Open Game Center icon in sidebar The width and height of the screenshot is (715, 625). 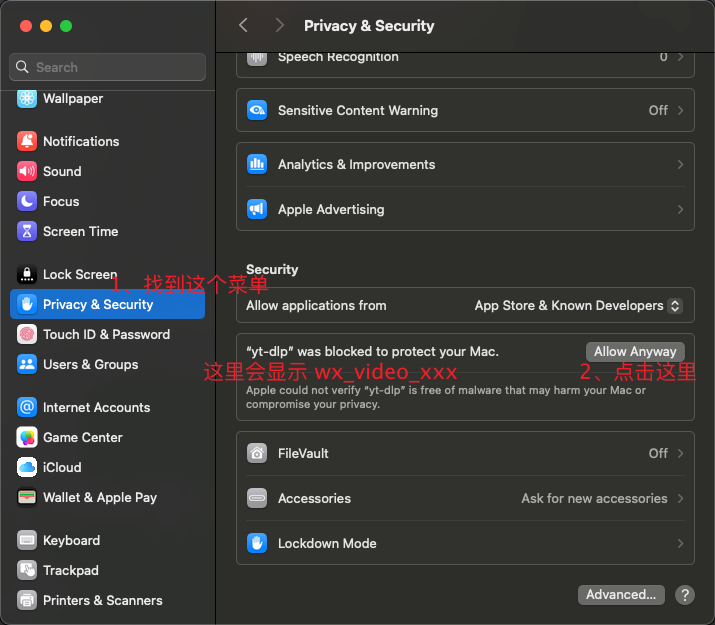click(x=27, y=437)
